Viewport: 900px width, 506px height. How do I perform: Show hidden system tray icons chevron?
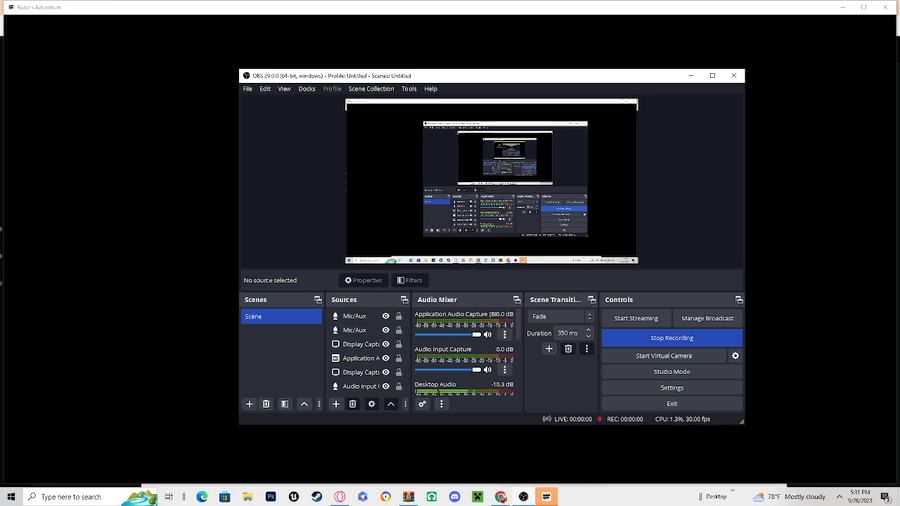click(x=840, y=497)
